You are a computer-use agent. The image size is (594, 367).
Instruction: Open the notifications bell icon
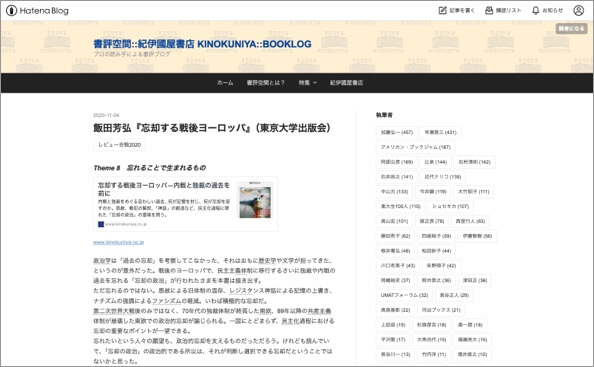(535, 10)
